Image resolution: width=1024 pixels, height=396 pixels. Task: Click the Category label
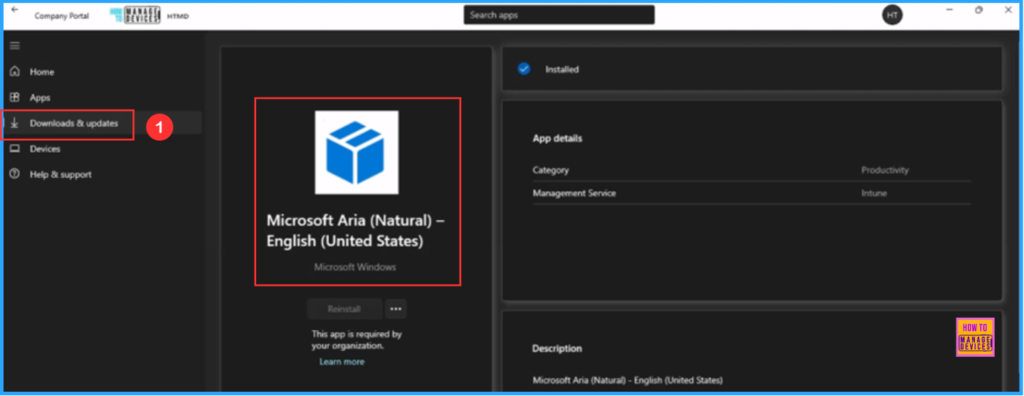[x=551, y=170]
